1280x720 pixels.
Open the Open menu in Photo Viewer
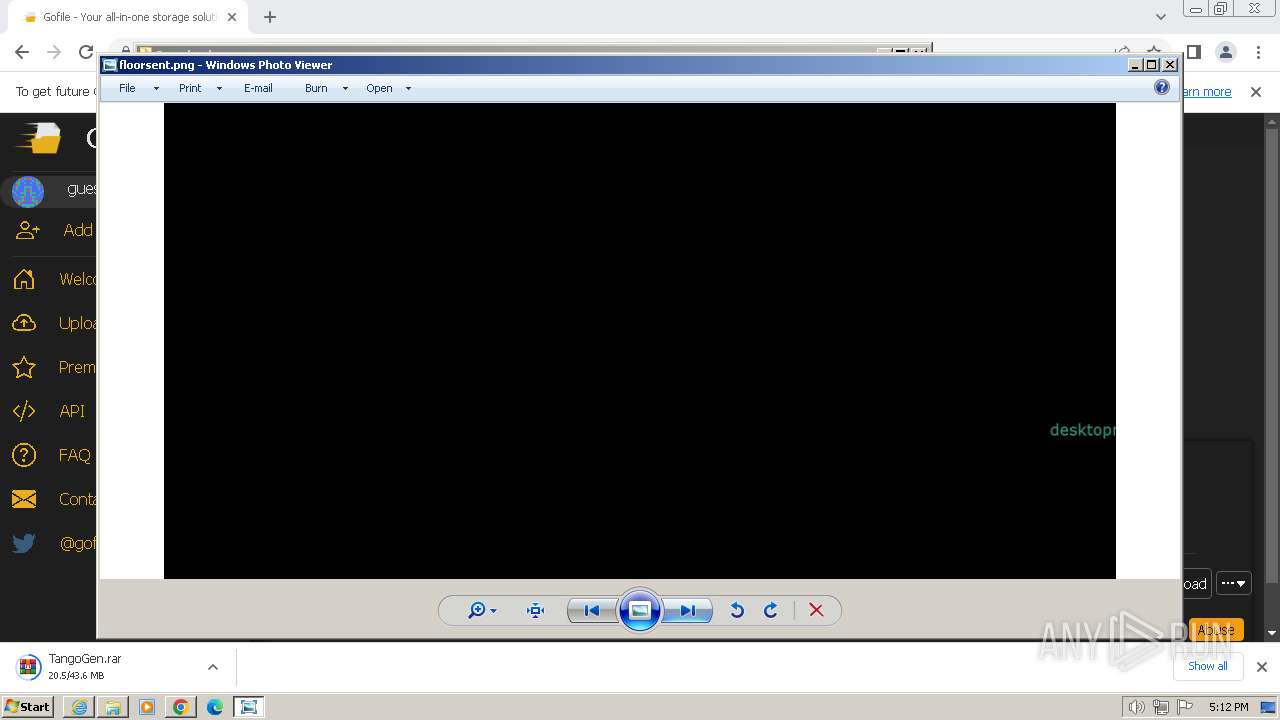click(379, 88)
